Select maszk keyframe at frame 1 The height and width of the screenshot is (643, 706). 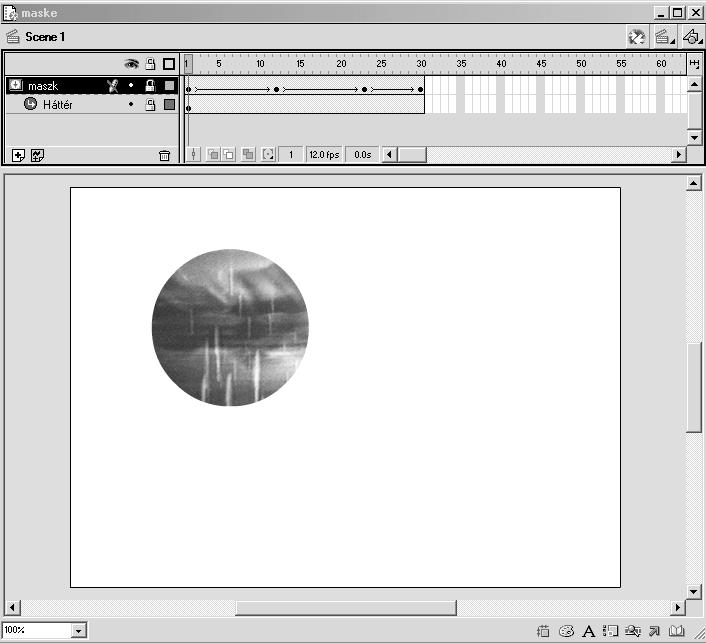188,89
